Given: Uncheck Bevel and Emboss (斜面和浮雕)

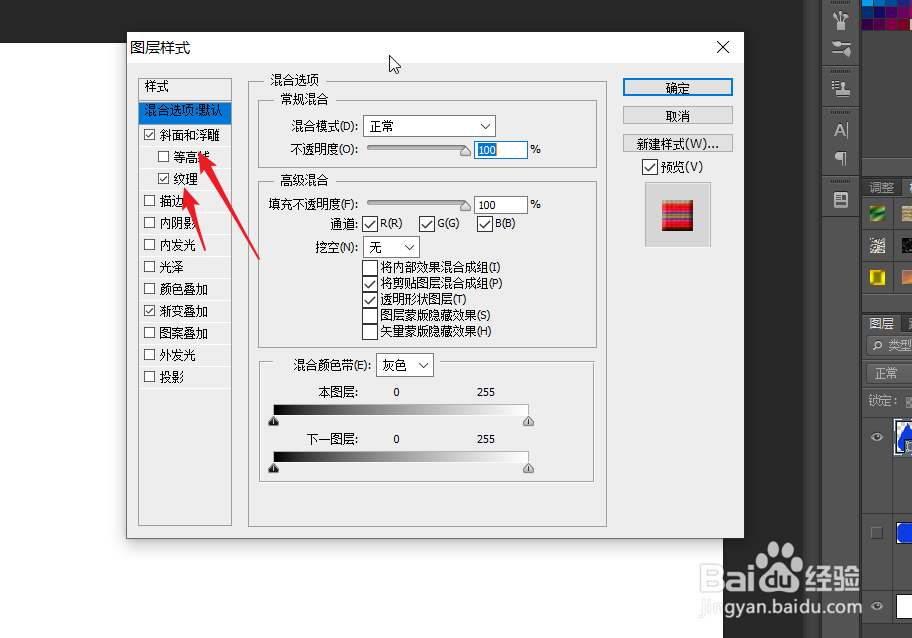Looking at the screenshot, I should tap(149, 135).
